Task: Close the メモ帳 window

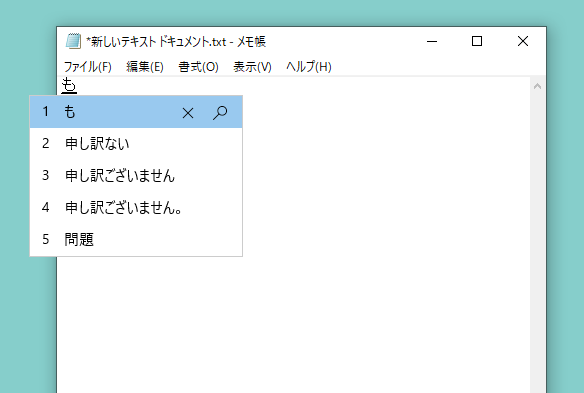Action: point(523,41)
